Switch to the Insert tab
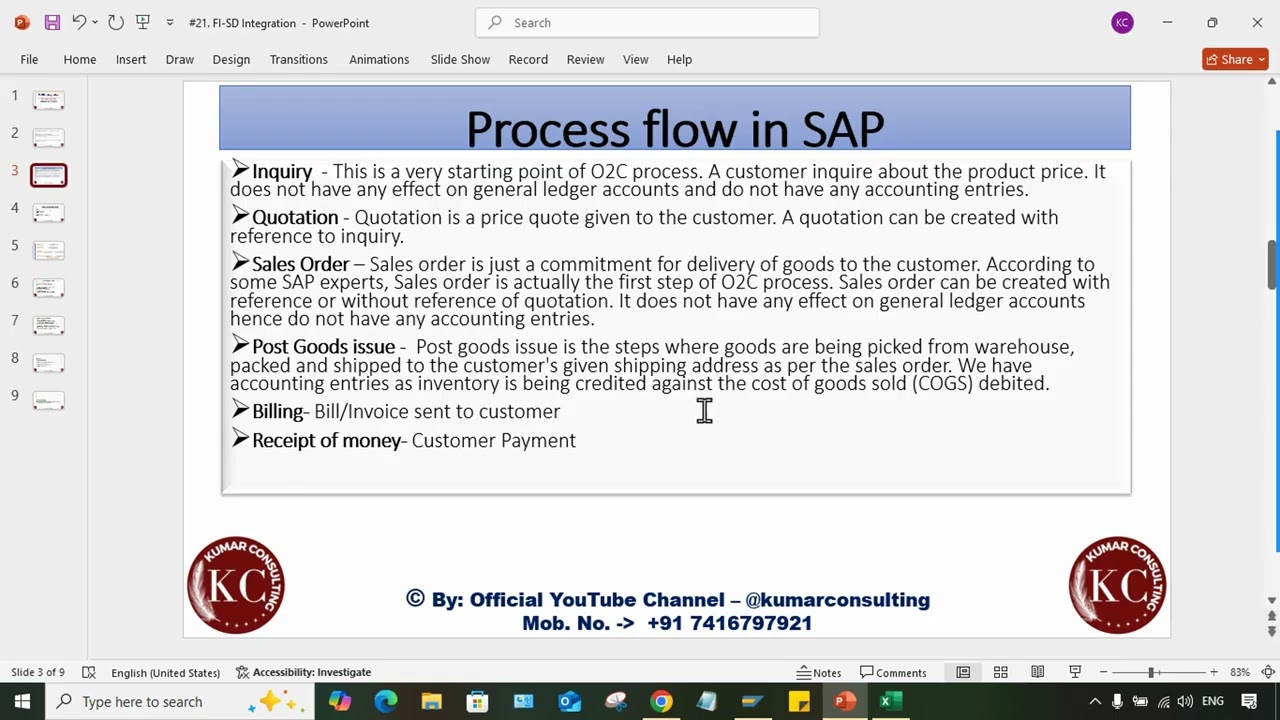 pyautogui.click(x=131, y=59)
